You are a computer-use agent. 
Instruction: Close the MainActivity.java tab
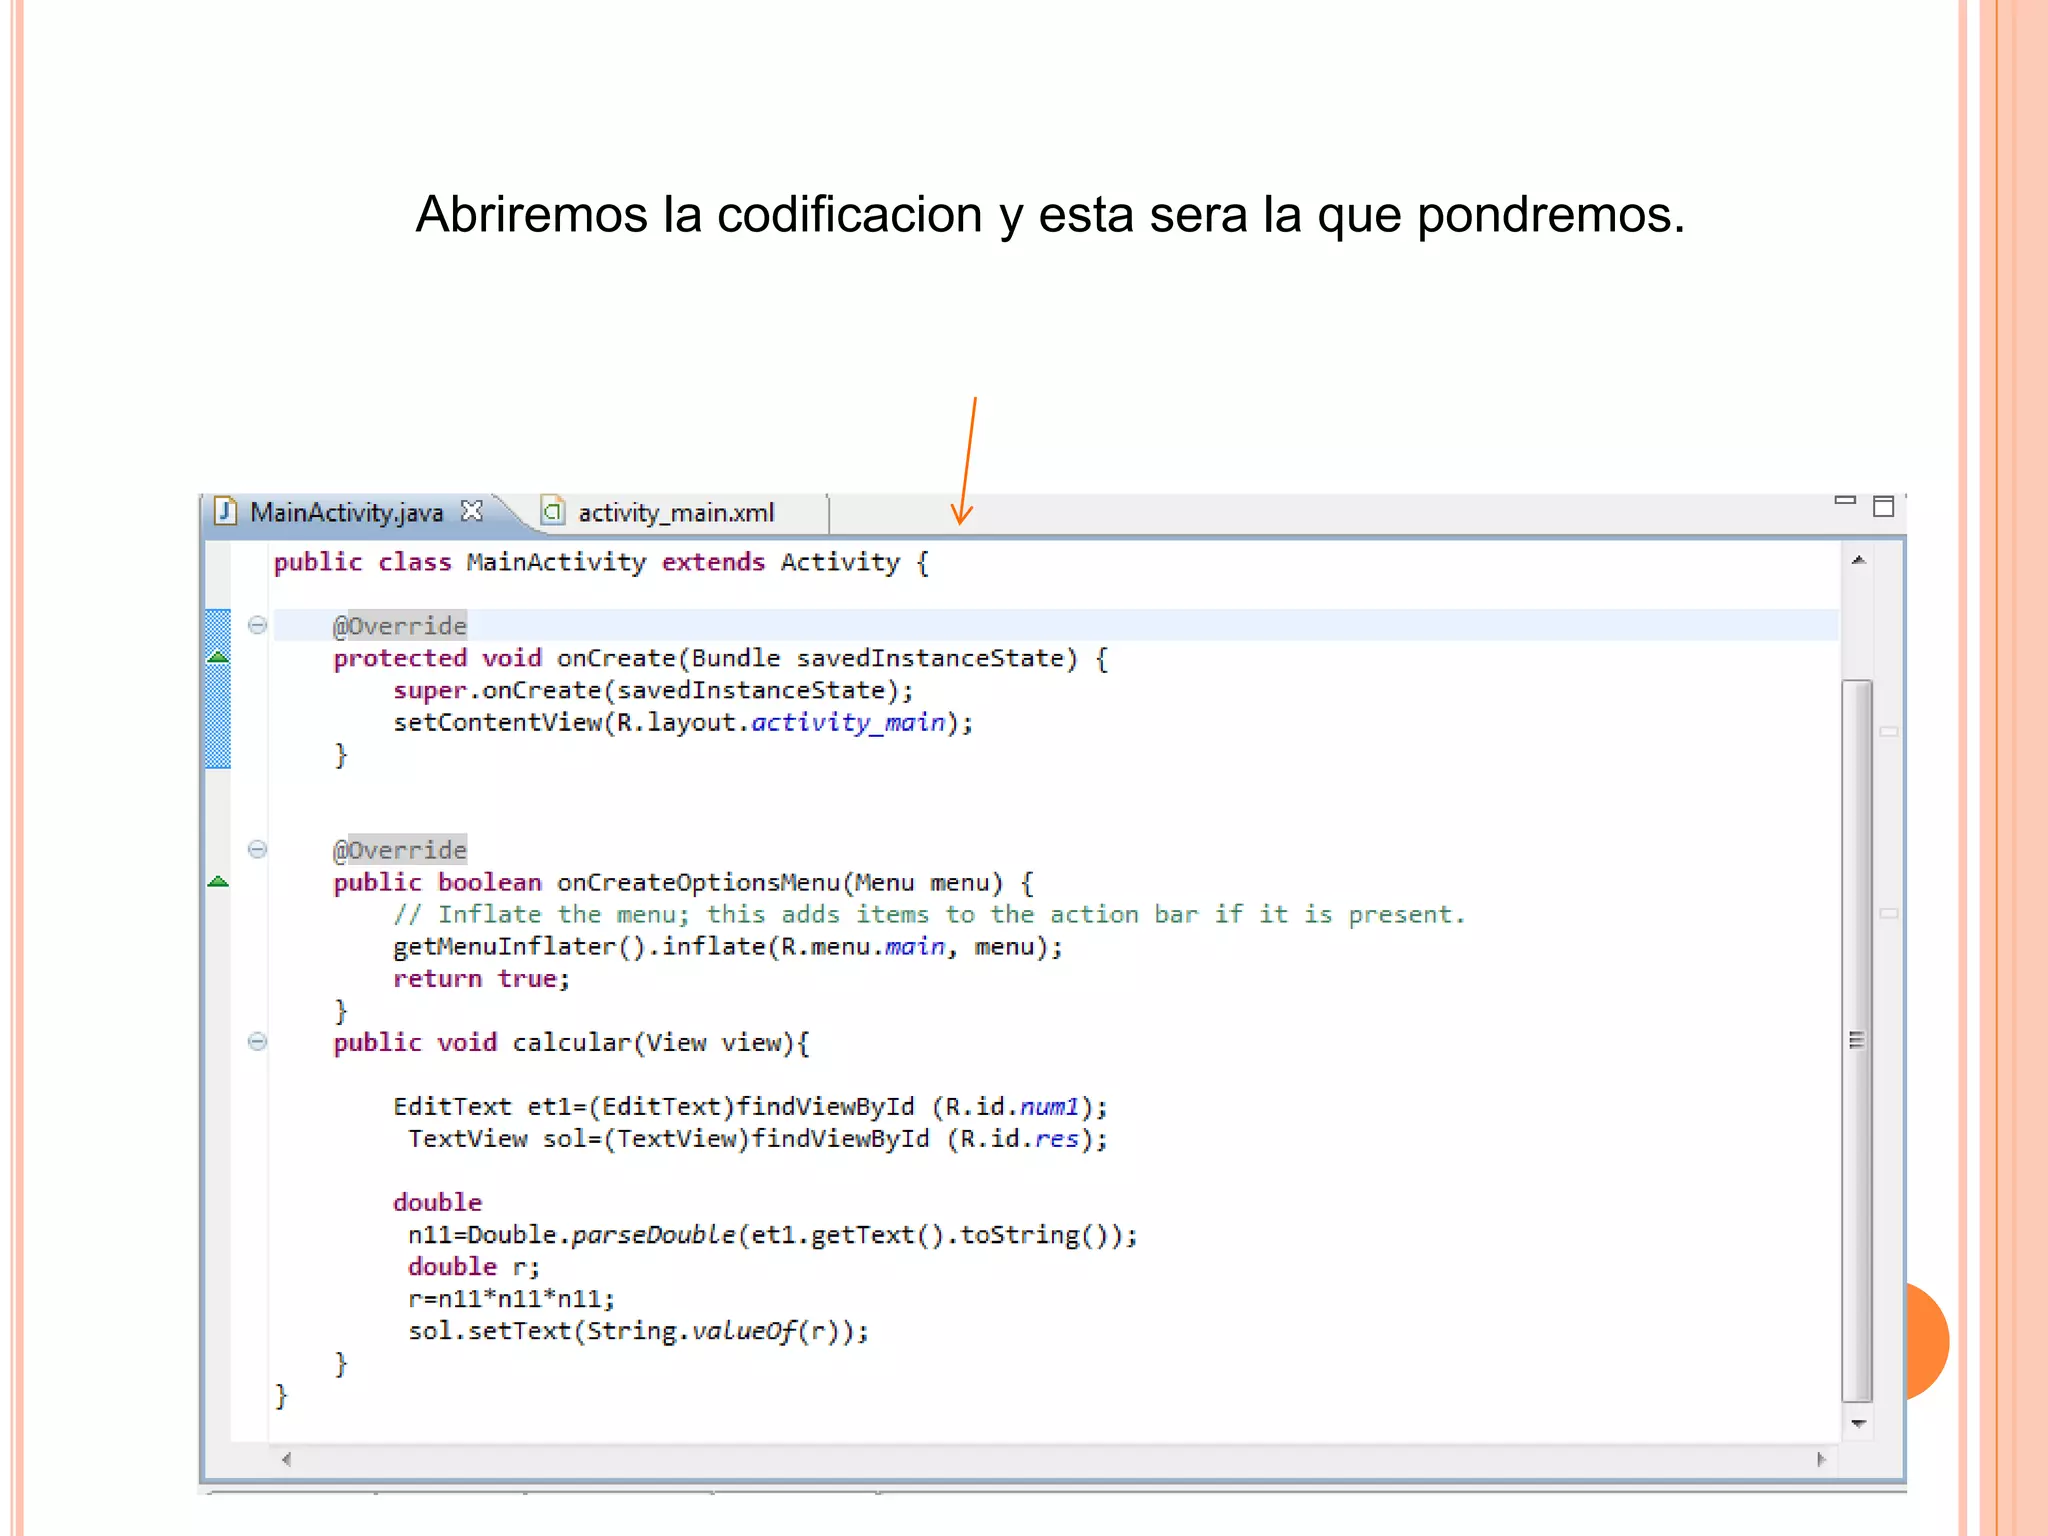pos(471,511)
